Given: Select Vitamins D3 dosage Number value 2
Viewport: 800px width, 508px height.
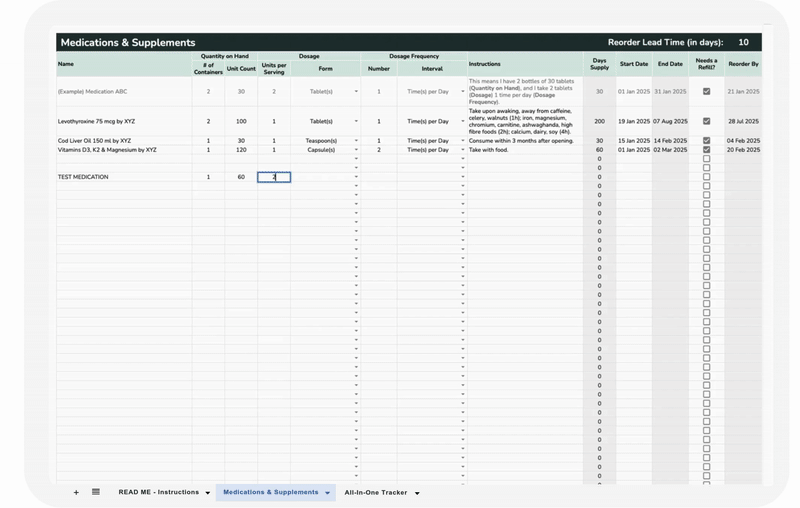Looking at the screenshot, I should tap(379, 150).
